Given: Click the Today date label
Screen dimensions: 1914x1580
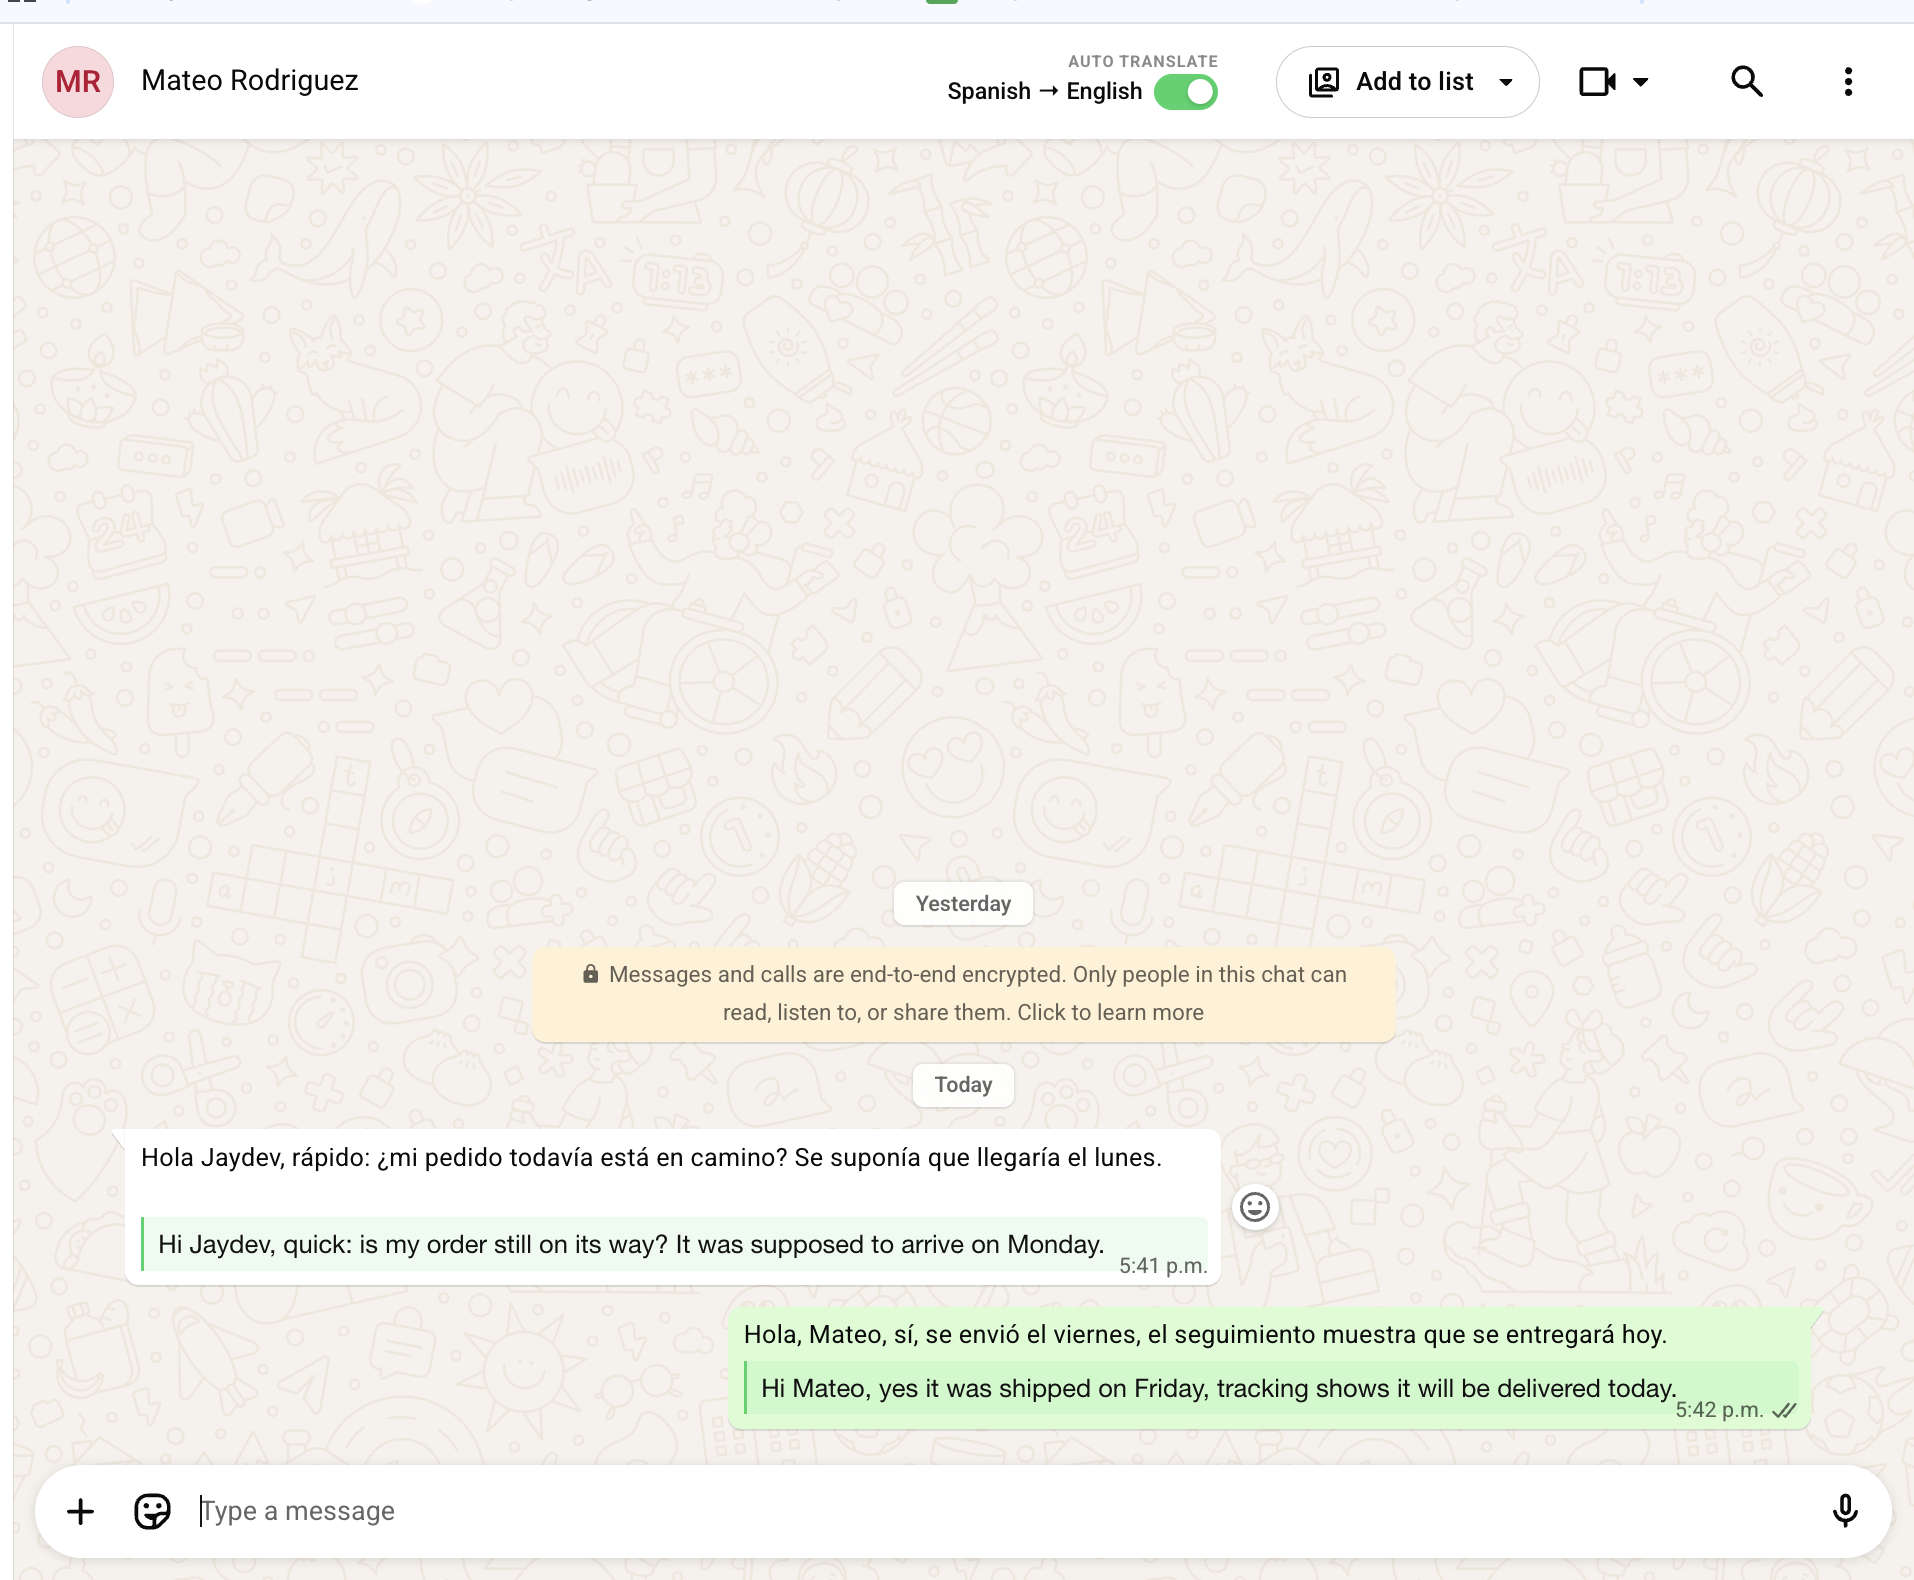Looking at the screenshot, I should point(963,1085).
